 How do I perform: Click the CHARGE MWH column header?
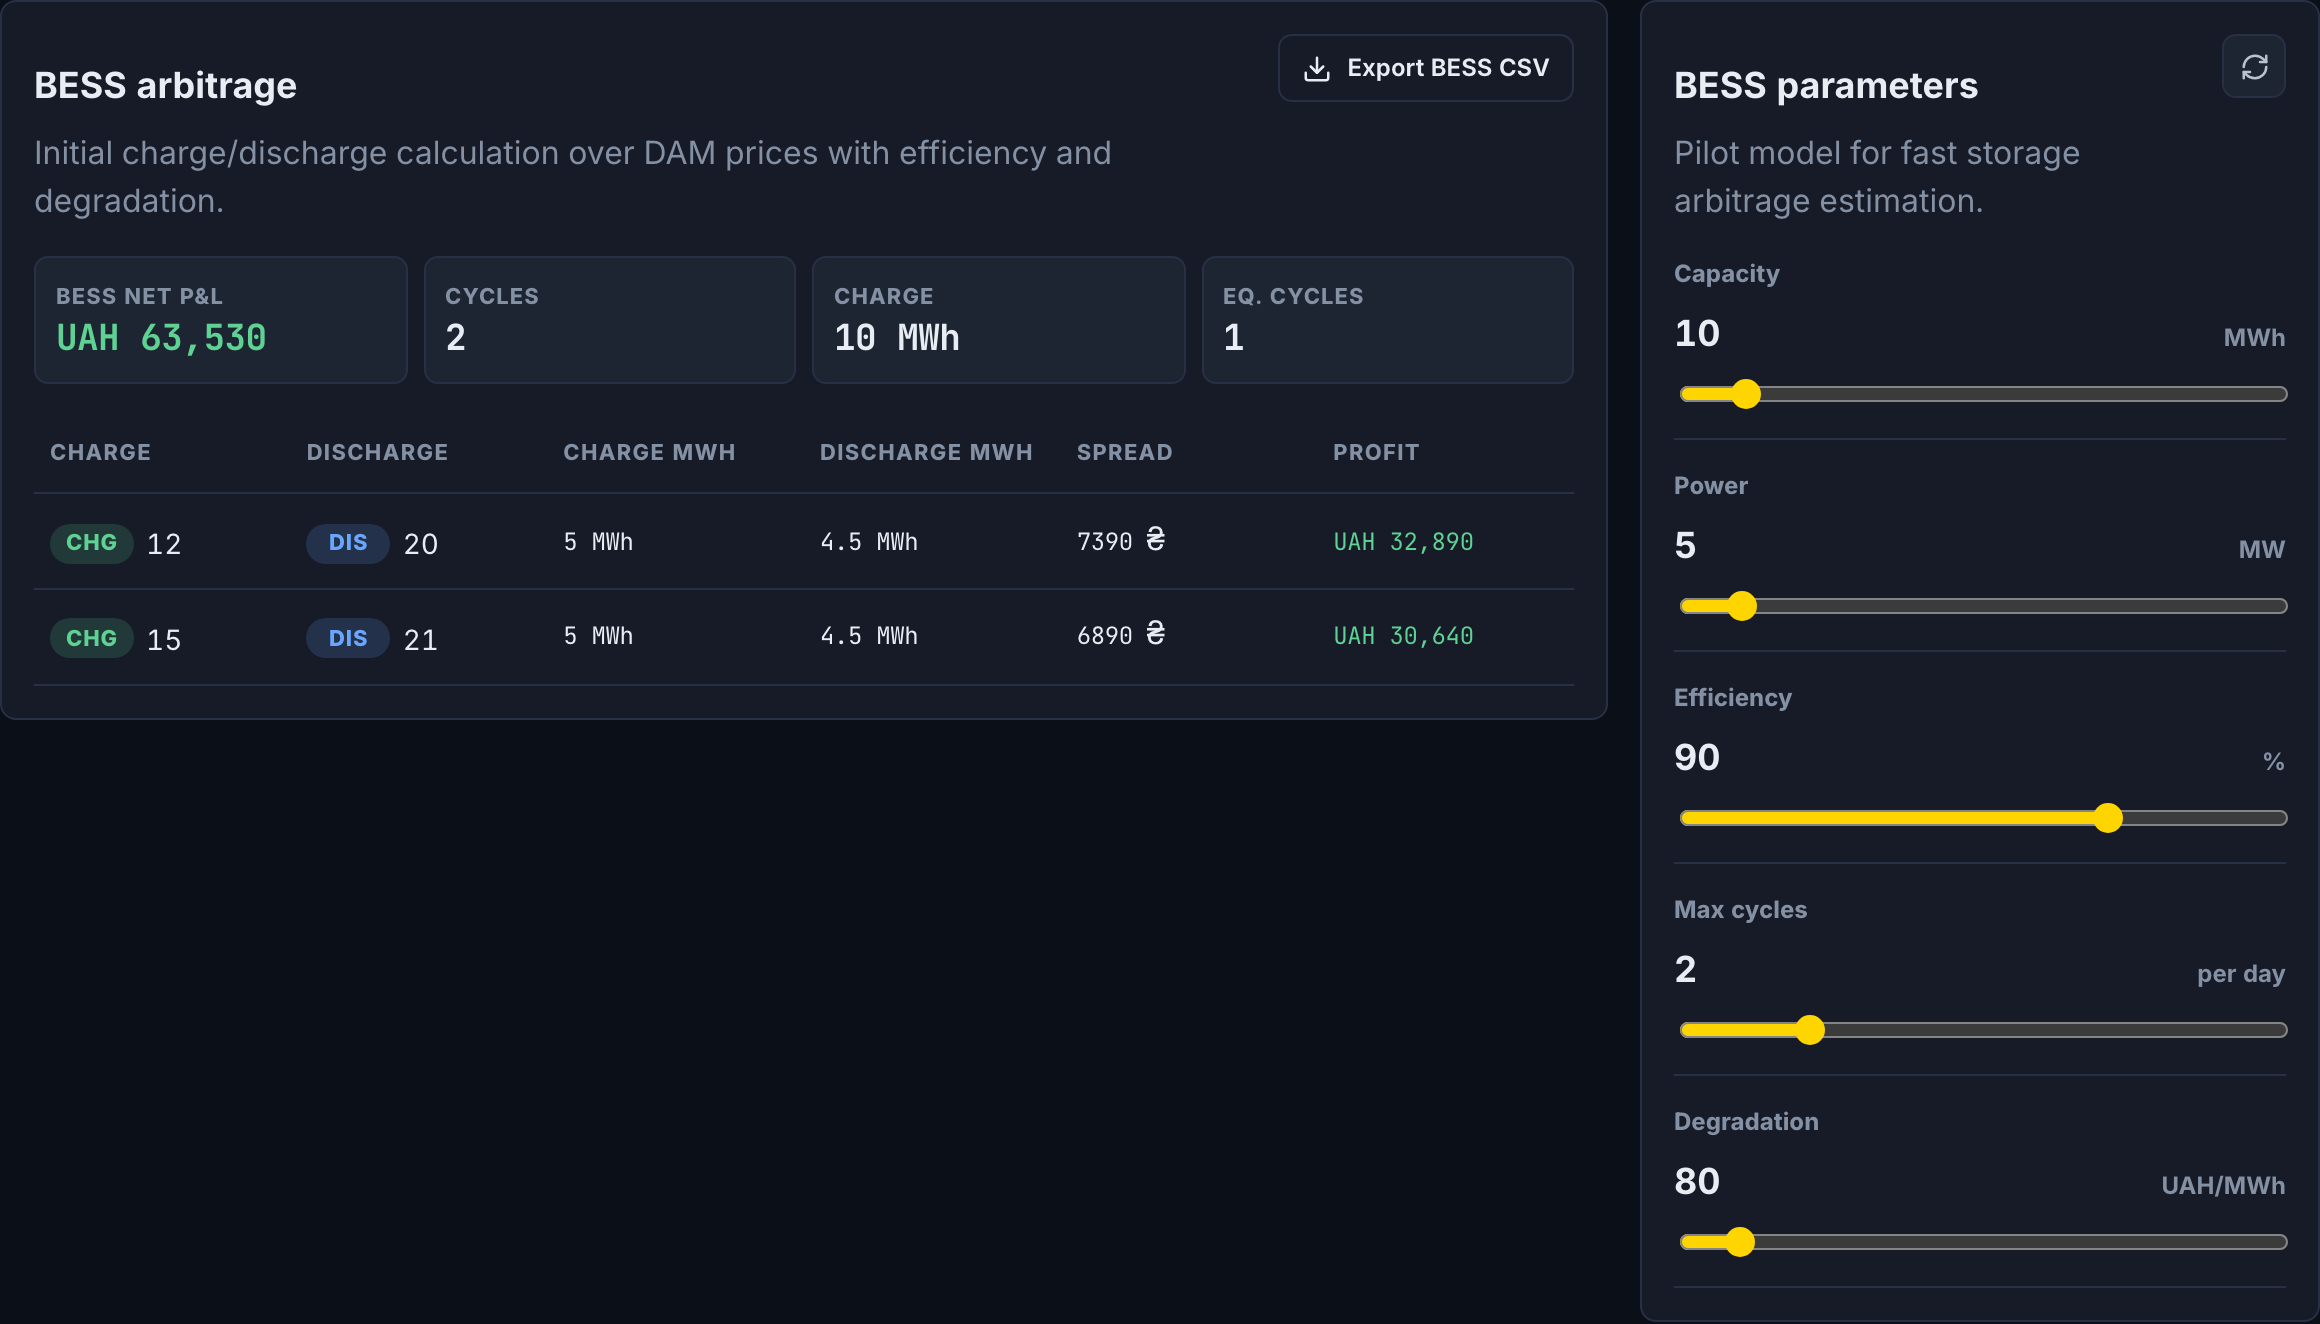649,453
